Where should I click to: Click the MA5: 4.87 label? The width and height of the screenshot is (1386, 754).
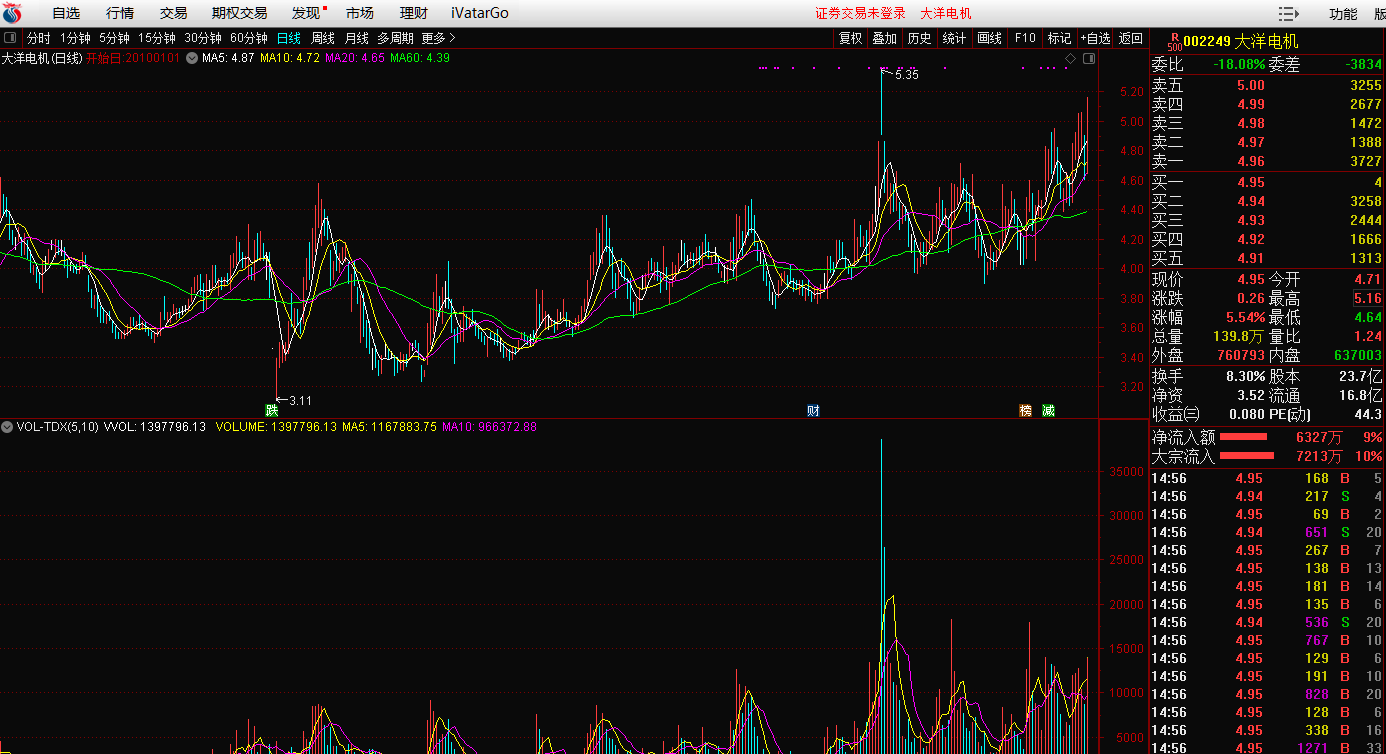pyautogui.click(x=228, y=58)
